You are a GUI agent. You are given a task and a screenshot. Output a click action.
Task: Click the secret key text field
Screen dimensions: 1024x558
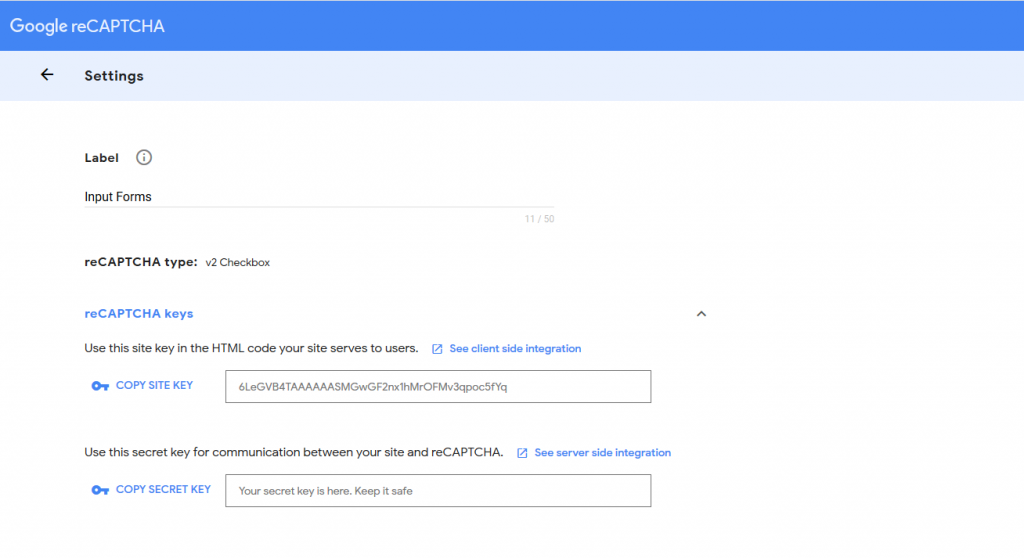click(x=438, y=491)
